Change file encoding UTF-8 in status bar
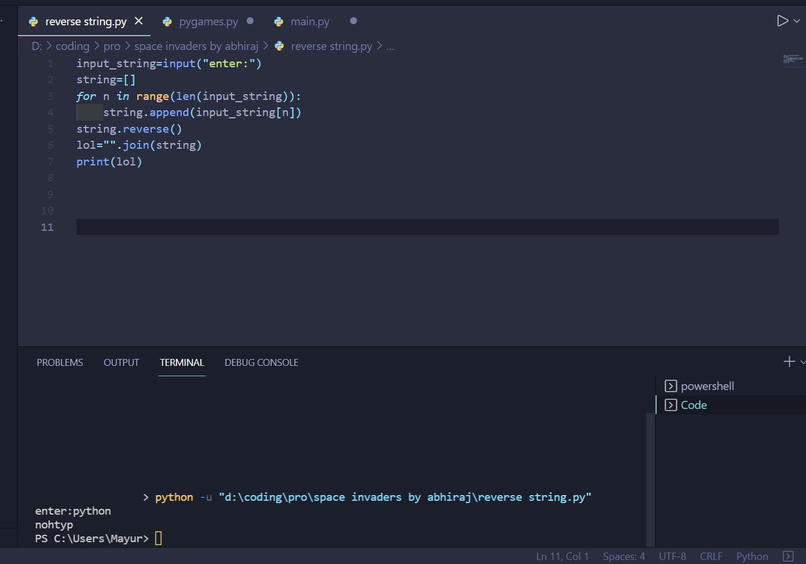The width and height of the screenshot is (806, 564). [672, 556]
